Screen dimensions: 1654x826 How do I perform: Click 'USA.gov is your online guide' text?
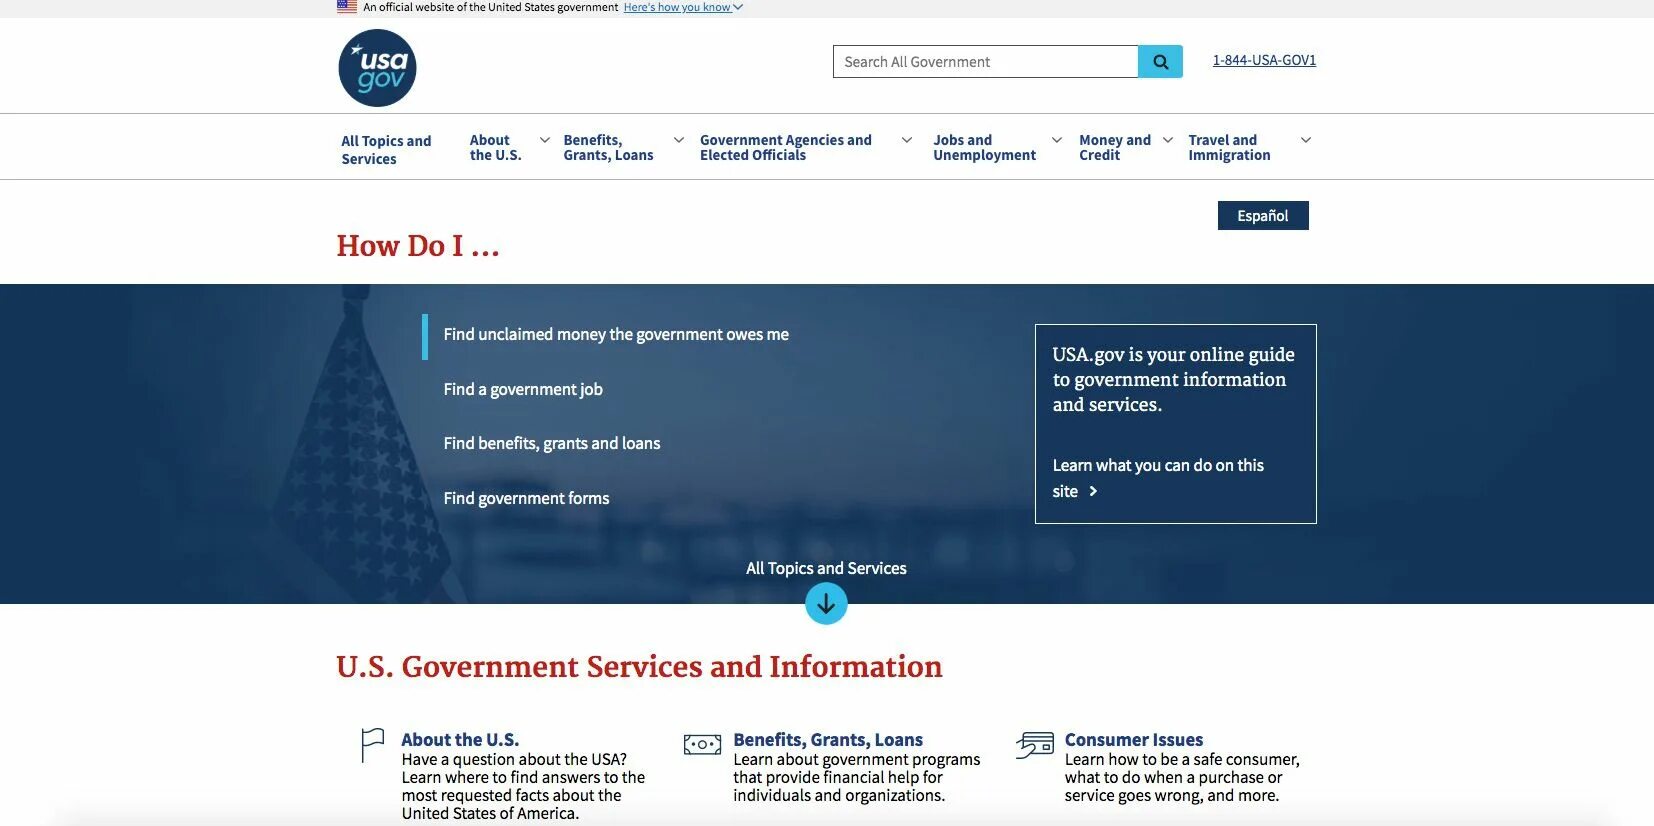1173,379
